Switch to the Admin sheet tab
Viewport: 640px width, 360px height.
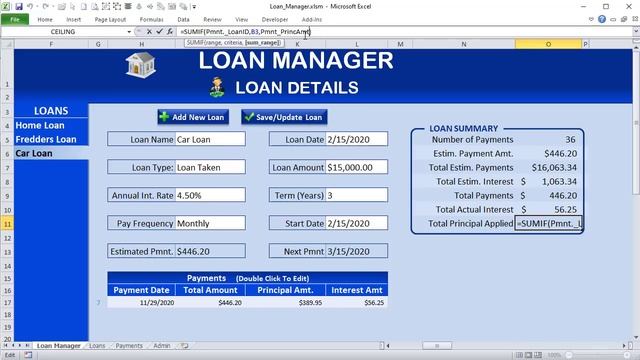pyautogui.click(x=162, y=345)
